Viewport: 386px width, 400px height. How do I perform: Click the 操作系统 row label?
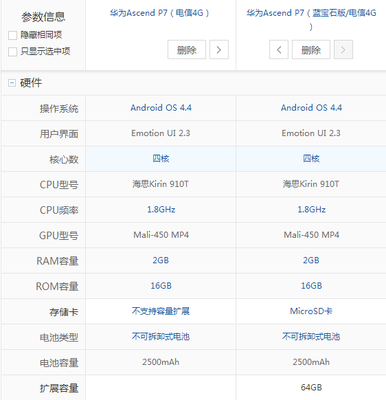(59, 109)
